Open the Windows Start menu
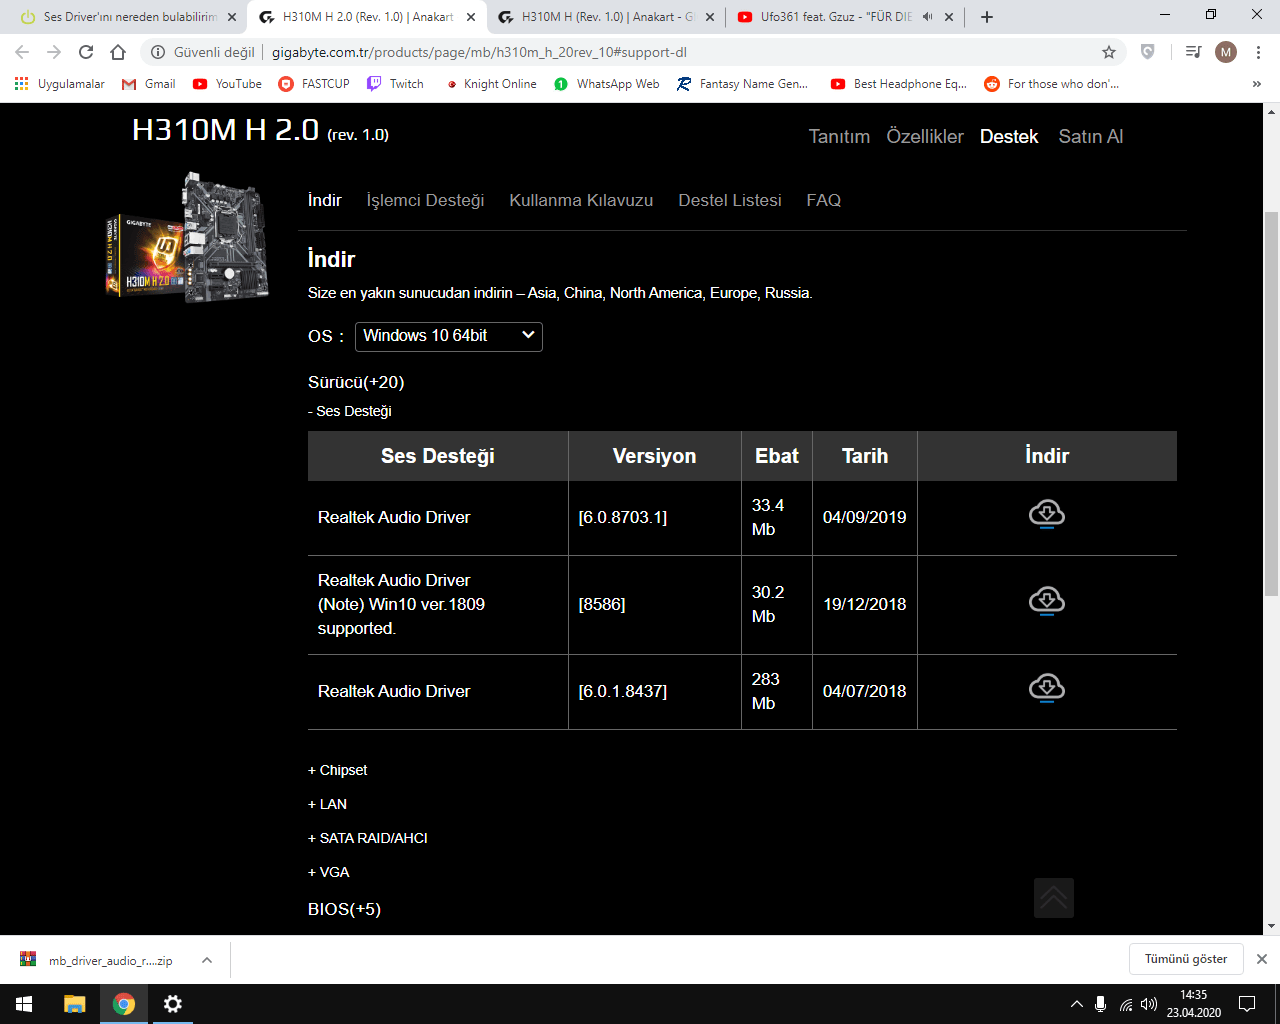 pyautogui.click(x=24, y=1004)
